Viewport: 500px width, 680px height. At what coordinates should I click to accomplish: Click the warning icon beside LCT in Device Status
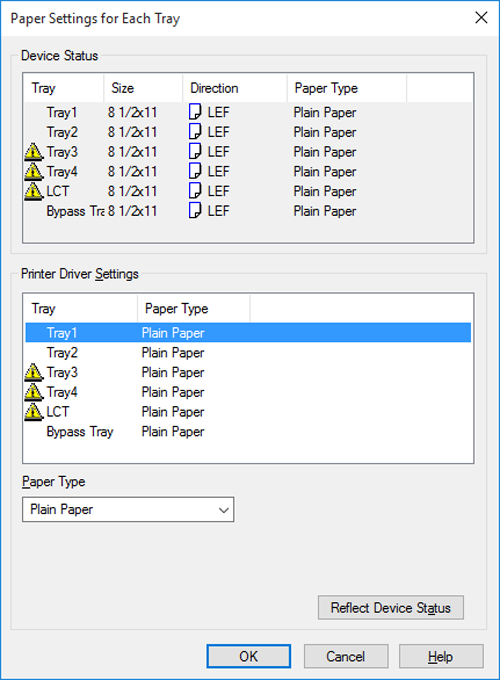click(33, 191)
